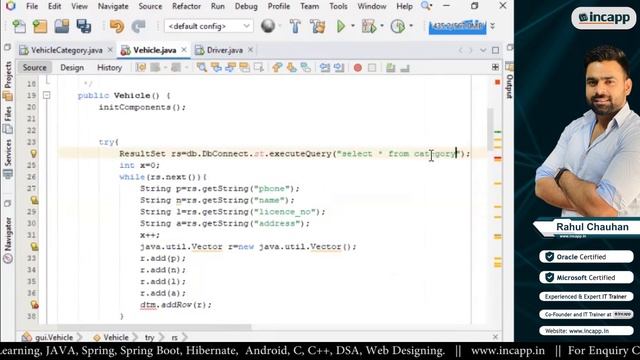
Task: Switch to Driver.java tab
Action: point(224,50)
